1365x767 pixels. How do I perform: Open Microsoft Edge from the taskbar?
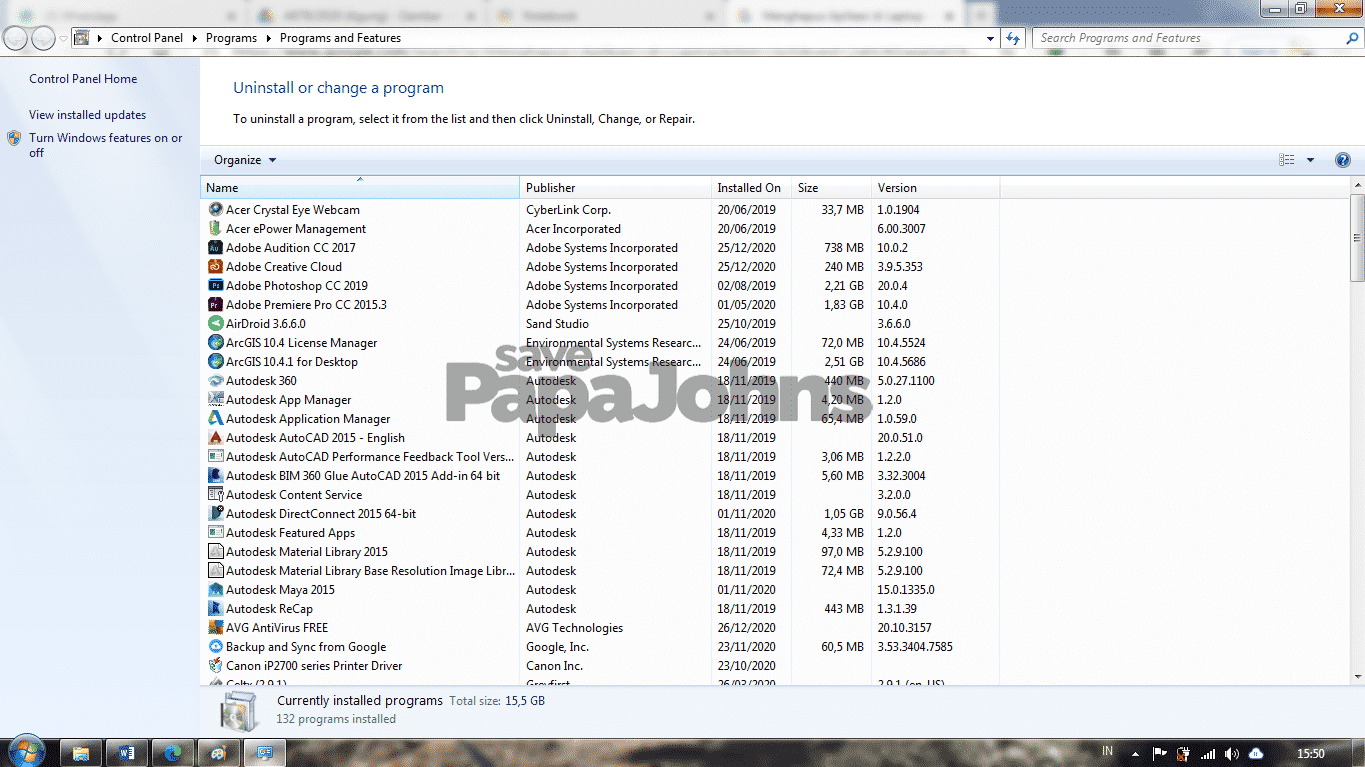pos(172,753)
